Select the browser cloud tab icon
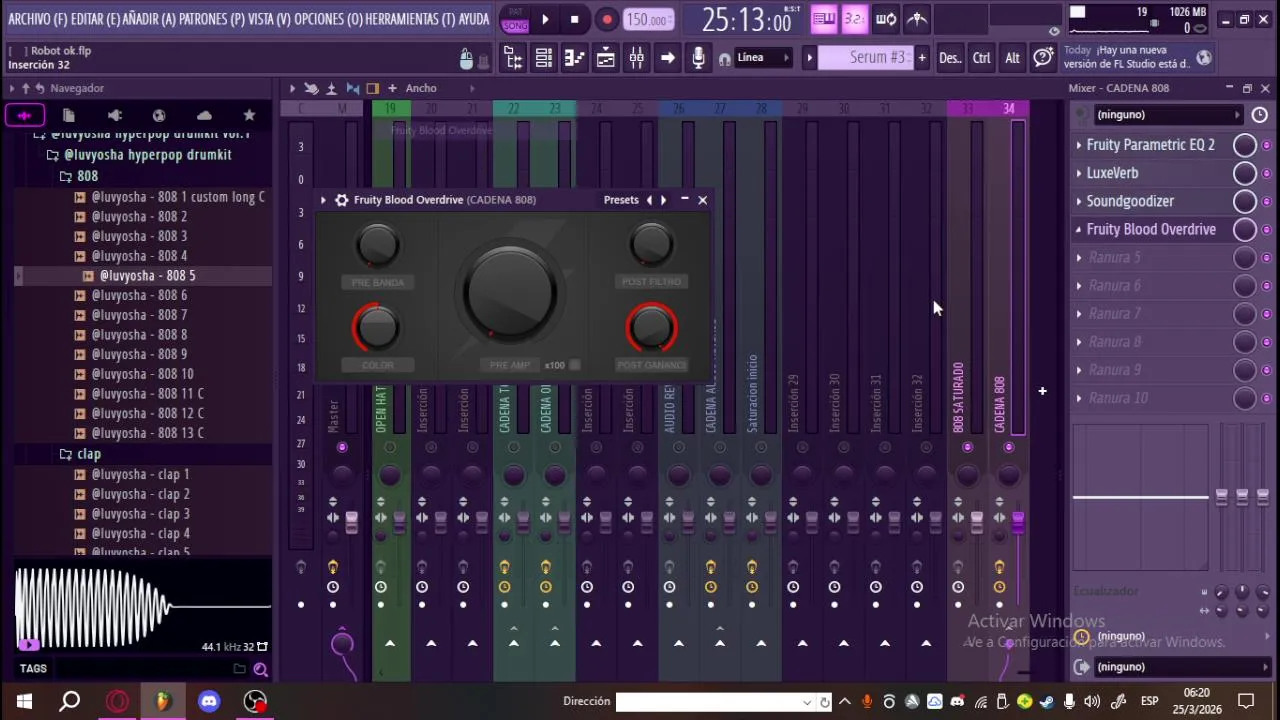Image resolution: width=1280 pixels, height=720 pixels. [x=204, y=115]
